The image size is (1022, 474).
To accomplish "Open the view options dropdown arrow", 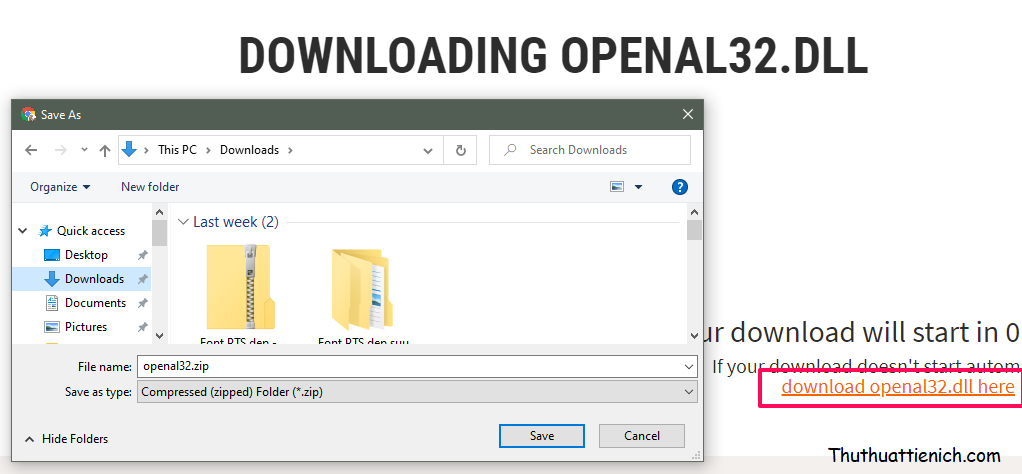I will 638,187.
